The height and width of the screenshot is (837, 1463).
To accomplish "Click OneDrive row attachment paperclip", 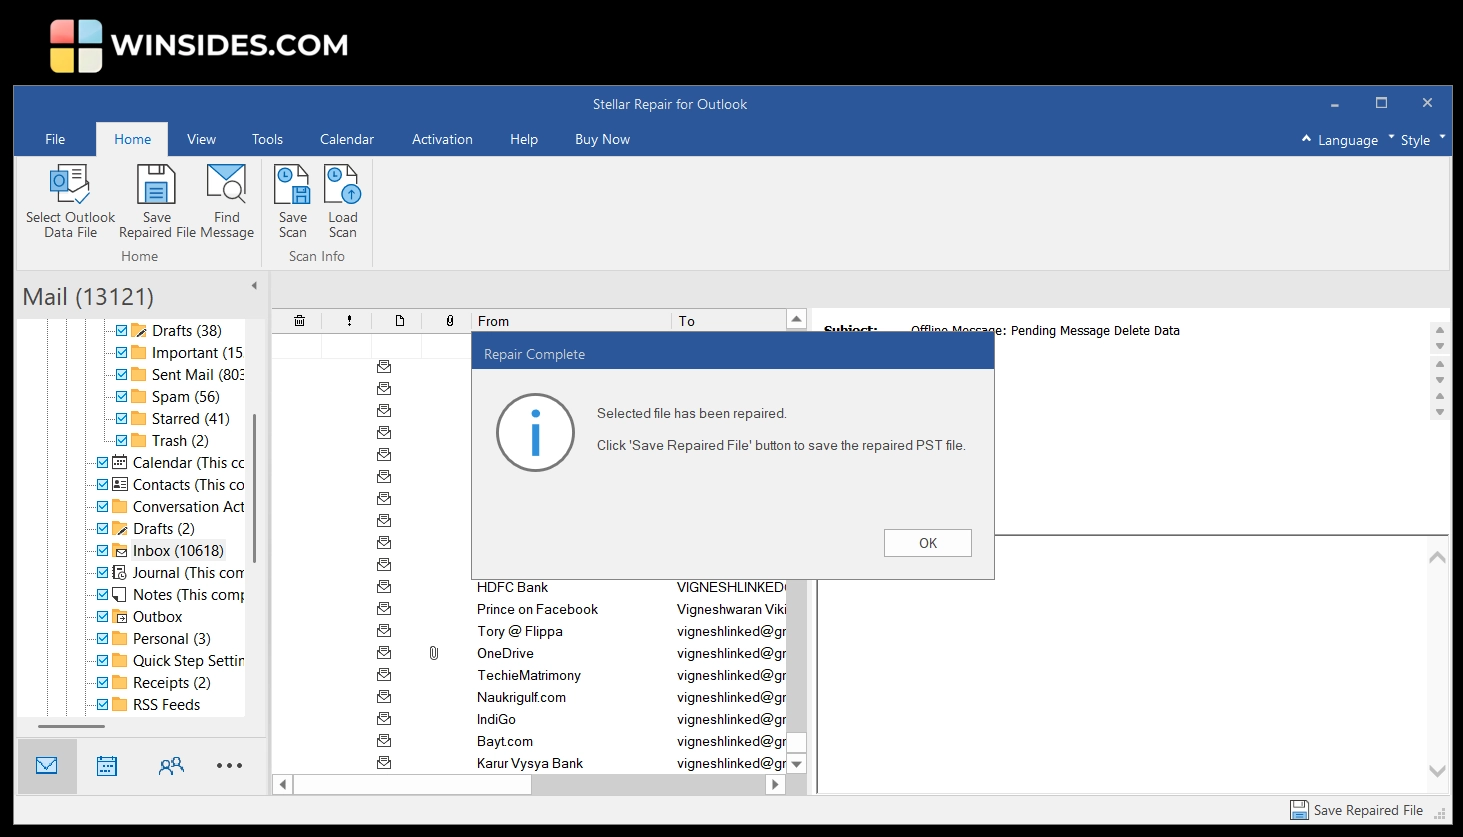I will pos(434,653).
